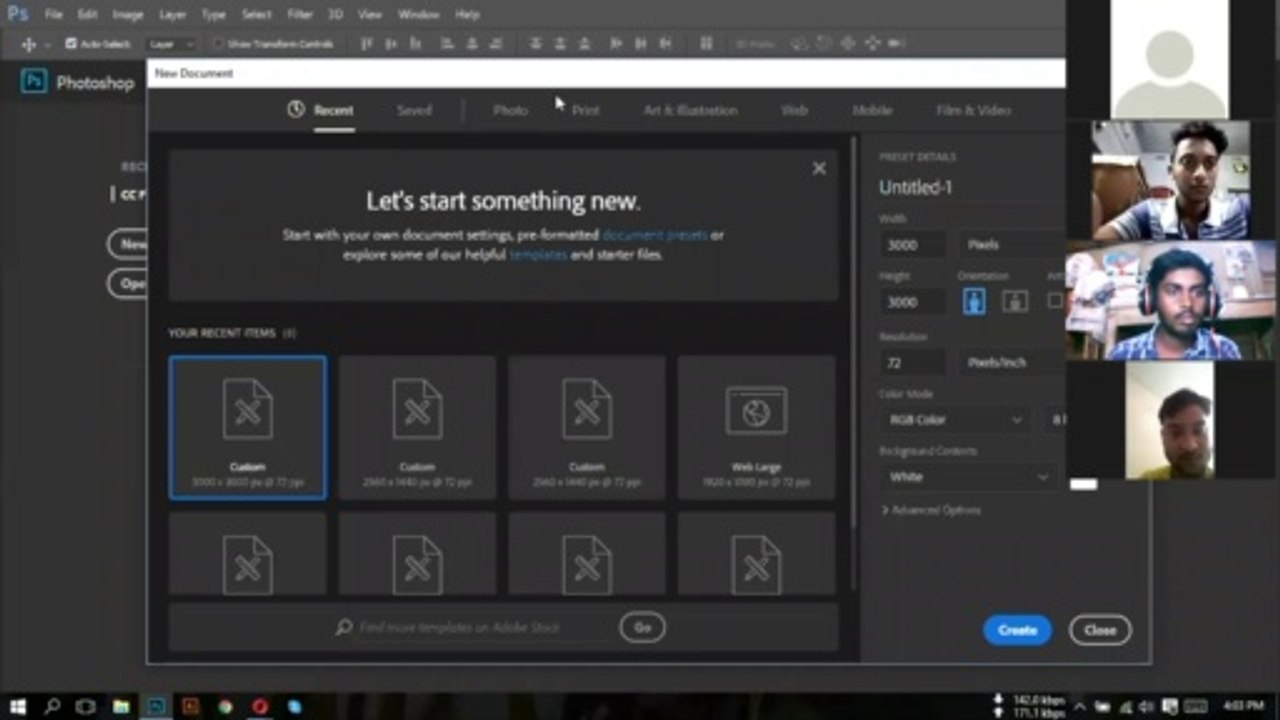Click the Photoshop taskbar icon
The image size is (1280, 720).
click(156, 706)
